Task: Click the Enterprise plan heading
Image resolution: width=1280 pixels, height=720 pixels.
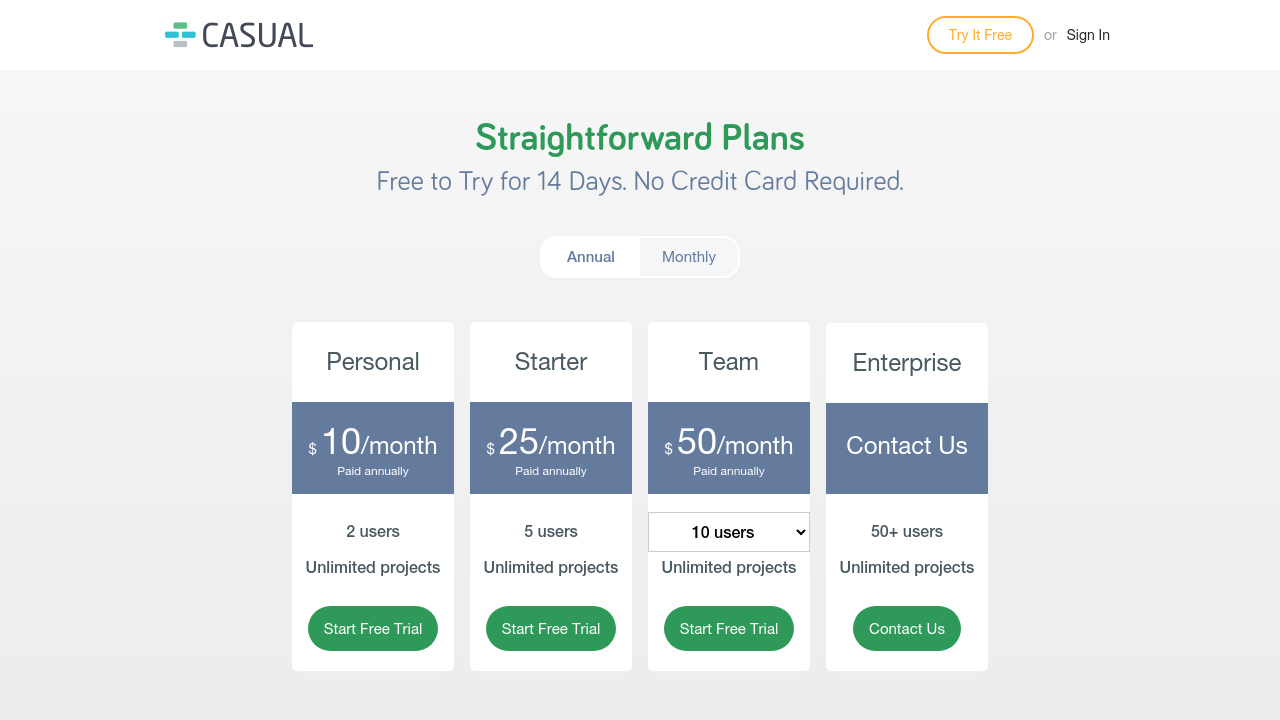Action: (907, 363)
